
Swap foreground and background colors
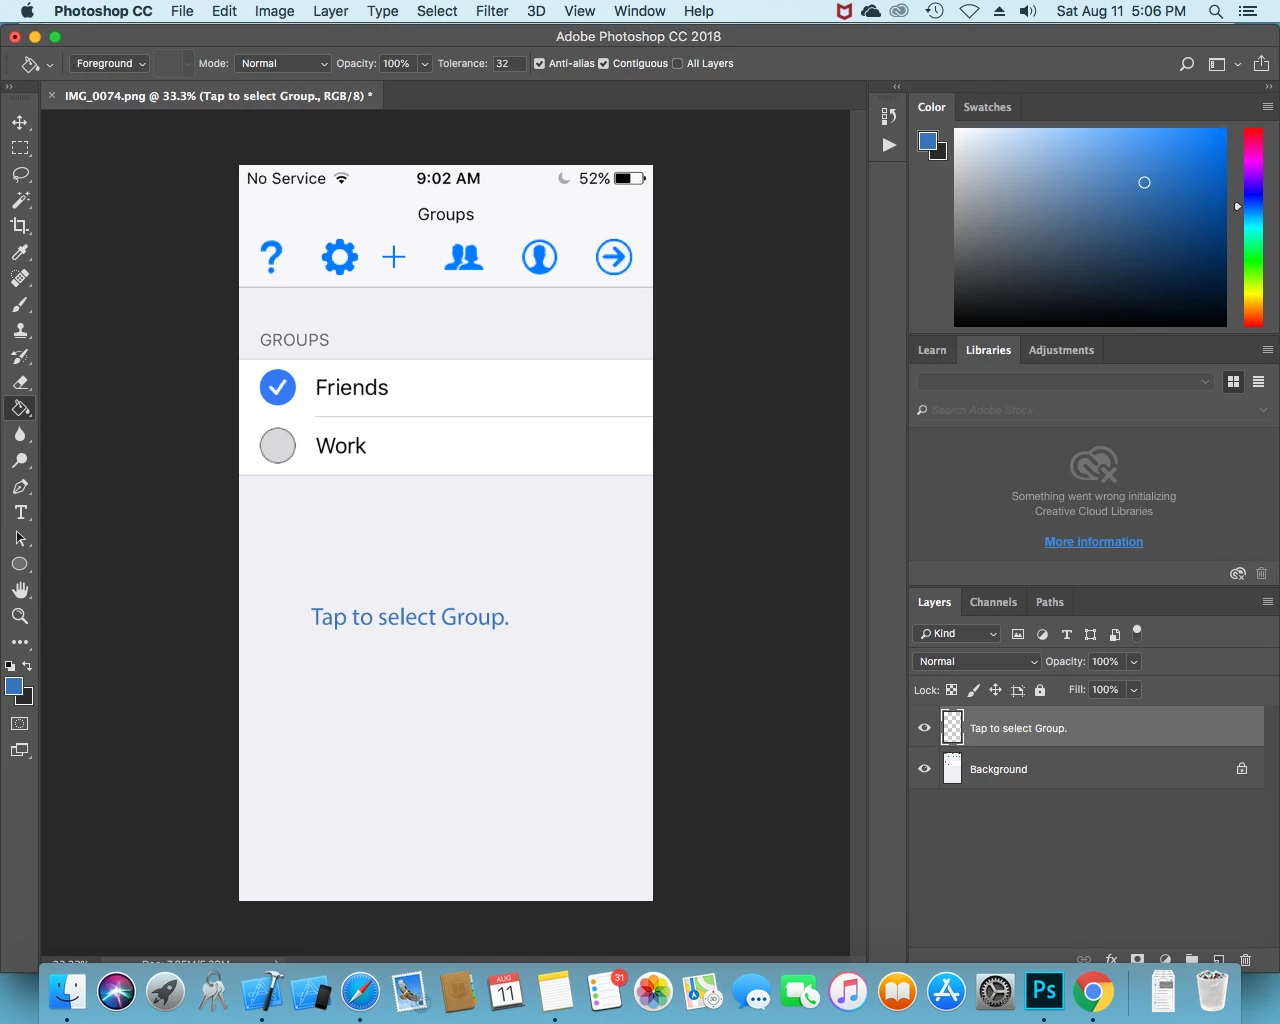27,666
